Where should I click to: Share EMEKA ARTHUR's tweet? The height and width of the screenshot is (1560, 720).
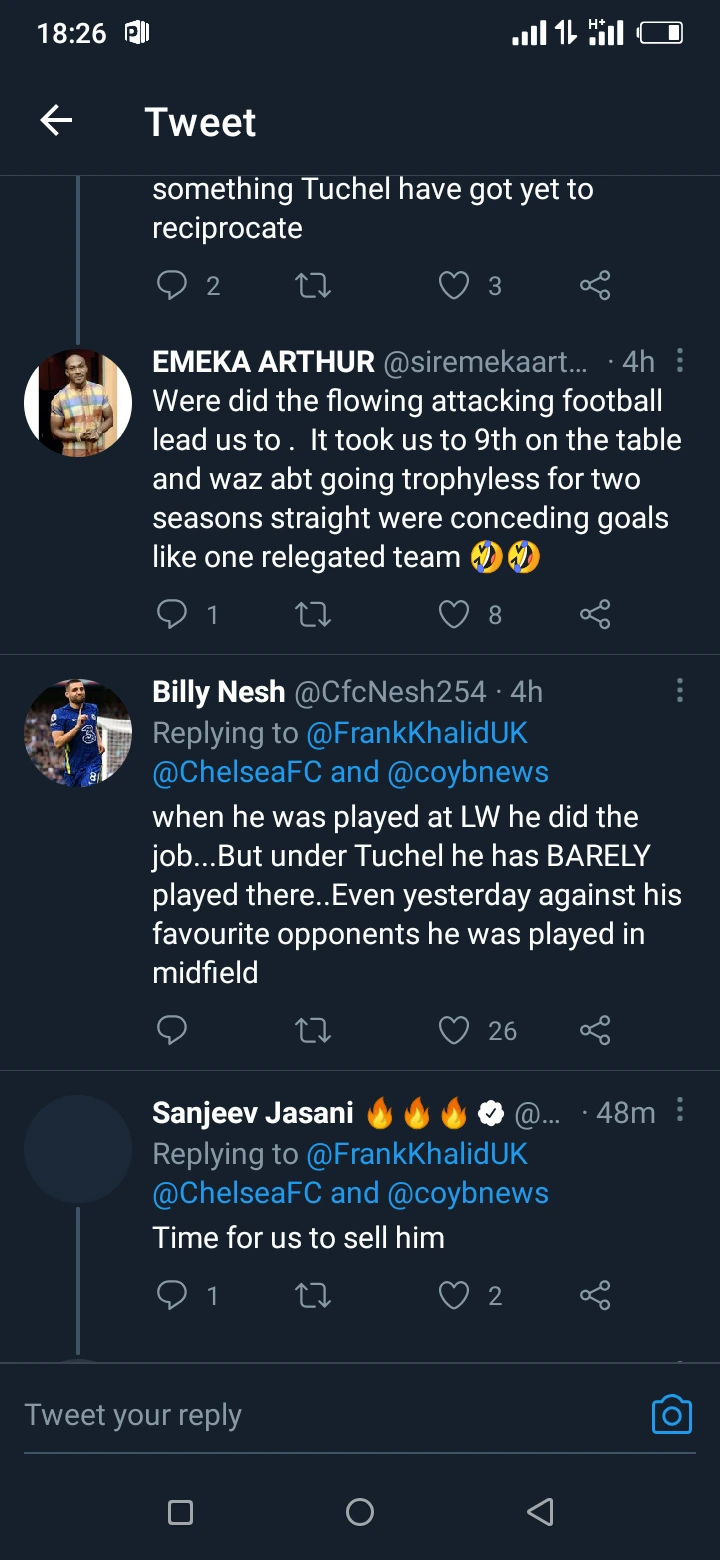(595, 614)
